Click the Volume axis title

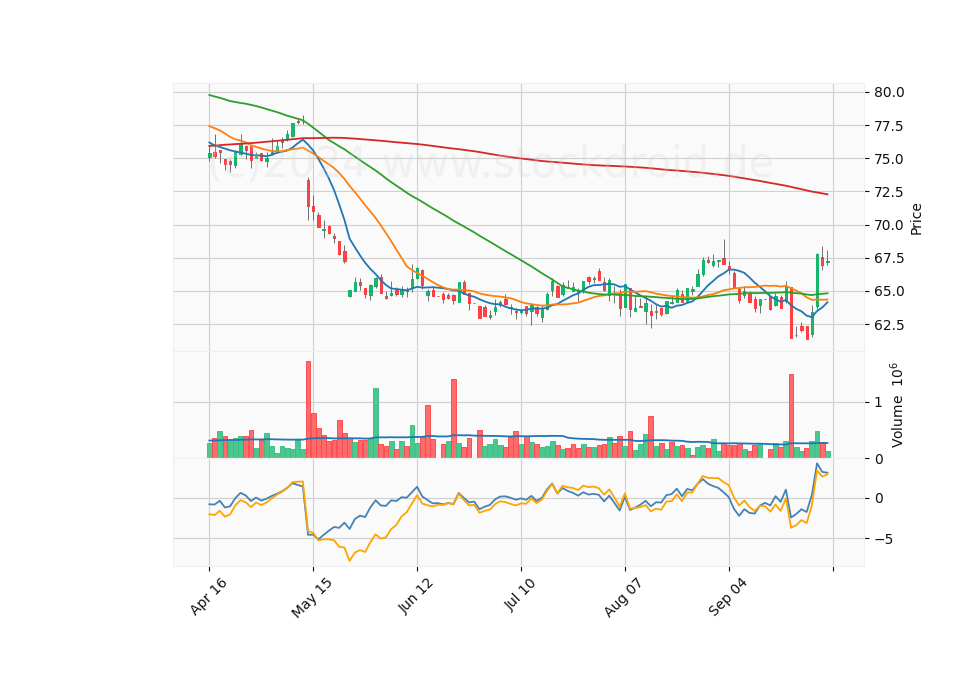[896, 405]
